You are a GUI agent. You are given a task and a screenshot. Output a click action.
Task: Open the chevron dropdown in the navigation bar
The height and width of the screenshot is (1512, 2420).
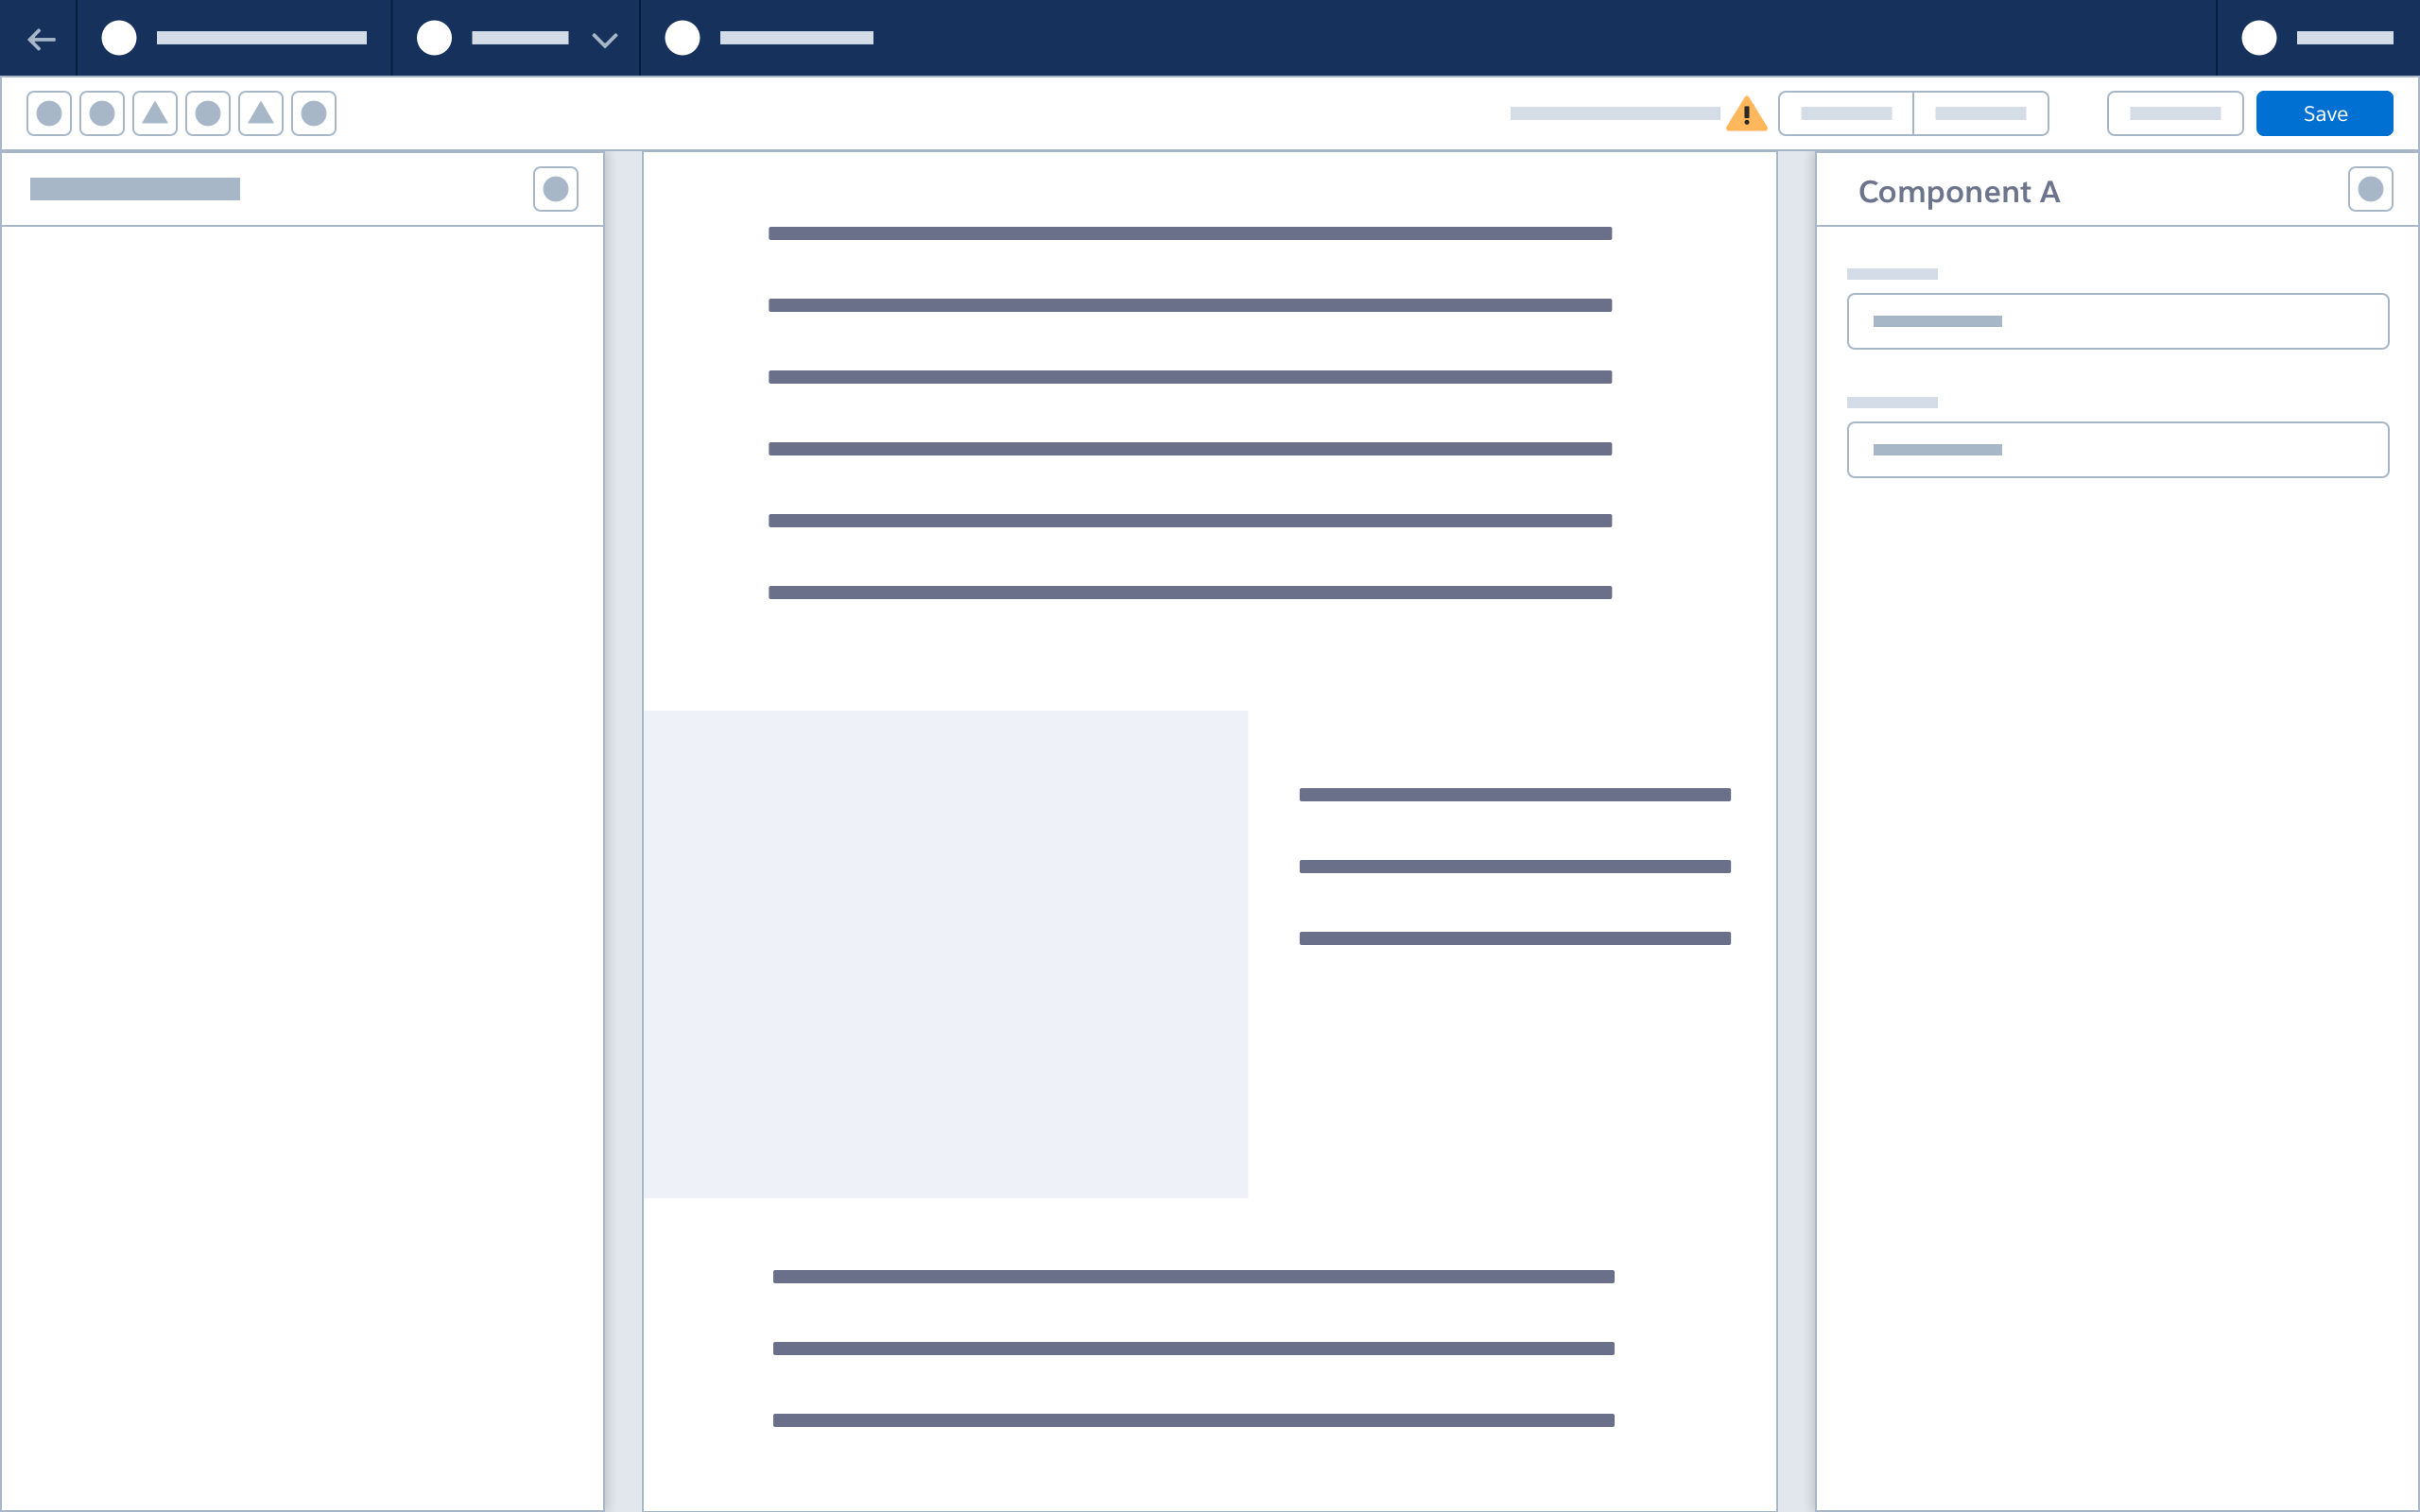point(604,40)
